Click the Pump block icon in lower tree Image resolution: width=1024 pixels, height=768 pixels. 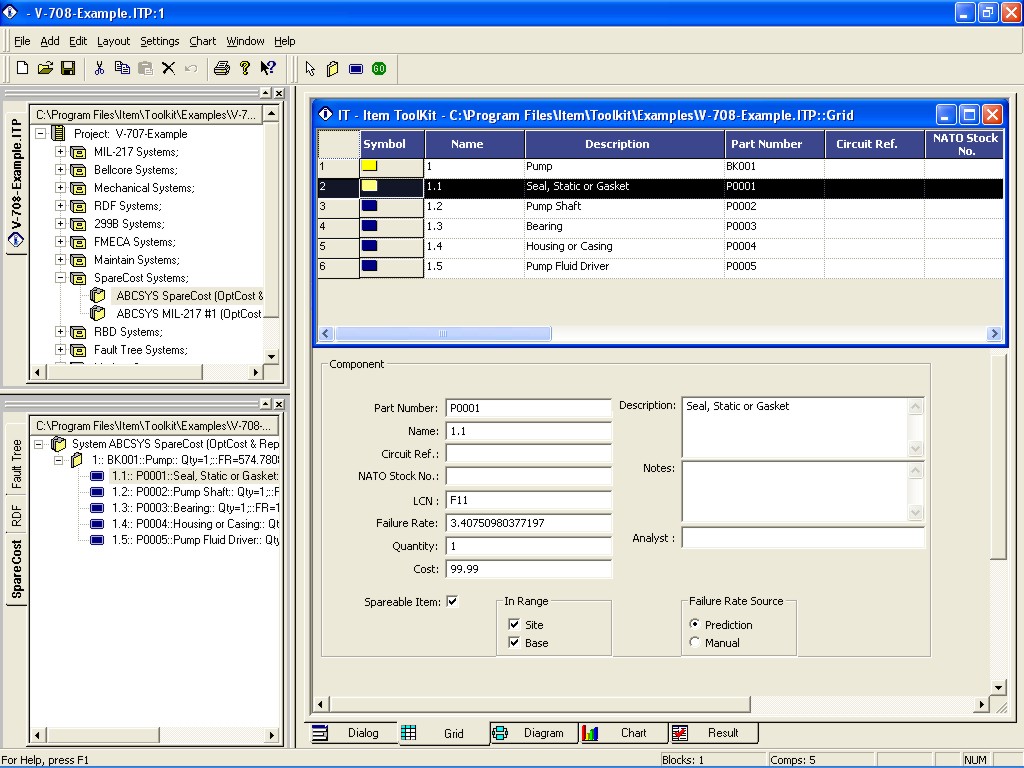click(76, 460)
